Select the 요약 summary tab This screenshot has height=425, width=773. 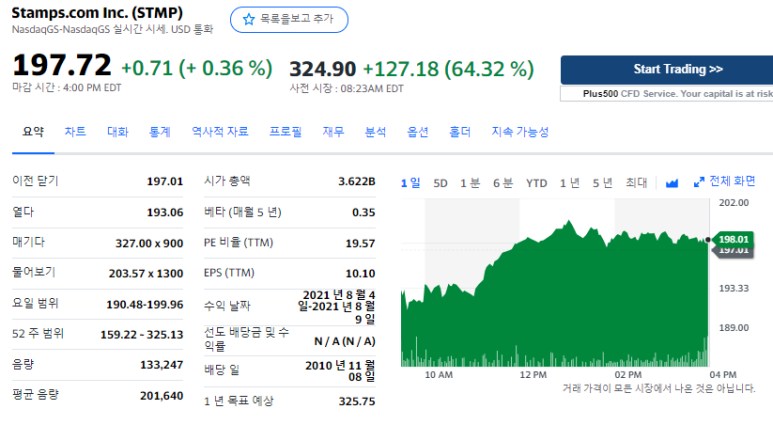click(33, 132)
